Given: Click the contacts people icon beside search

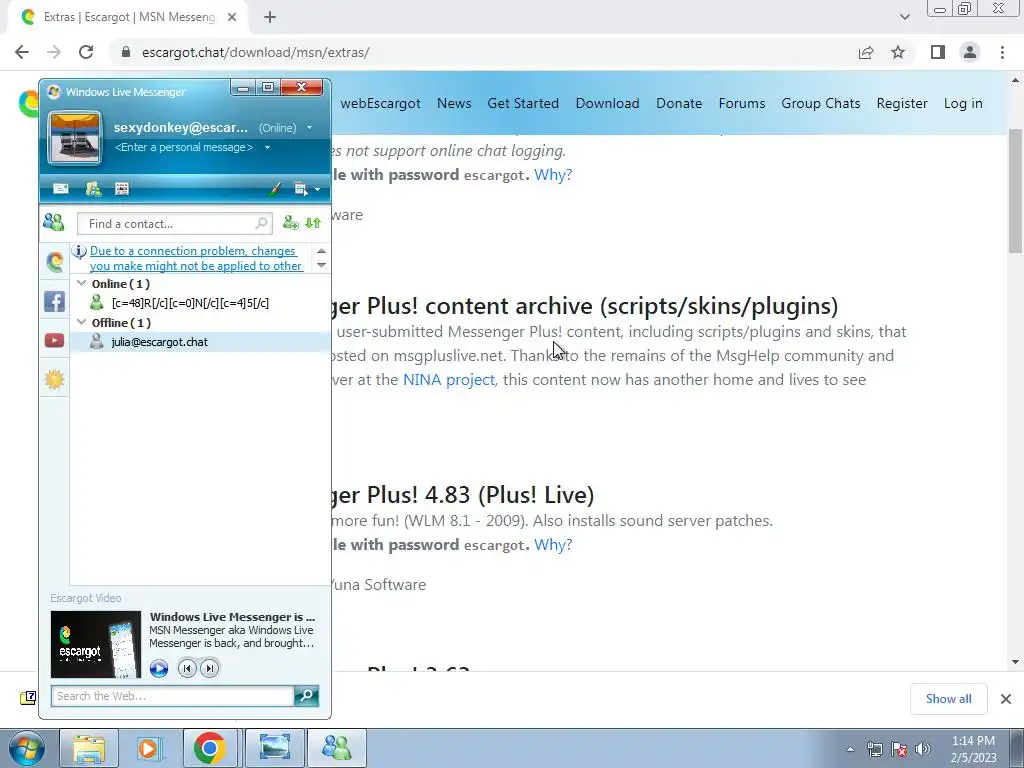Looking at the screenshot, I should (x=54, y=223).
